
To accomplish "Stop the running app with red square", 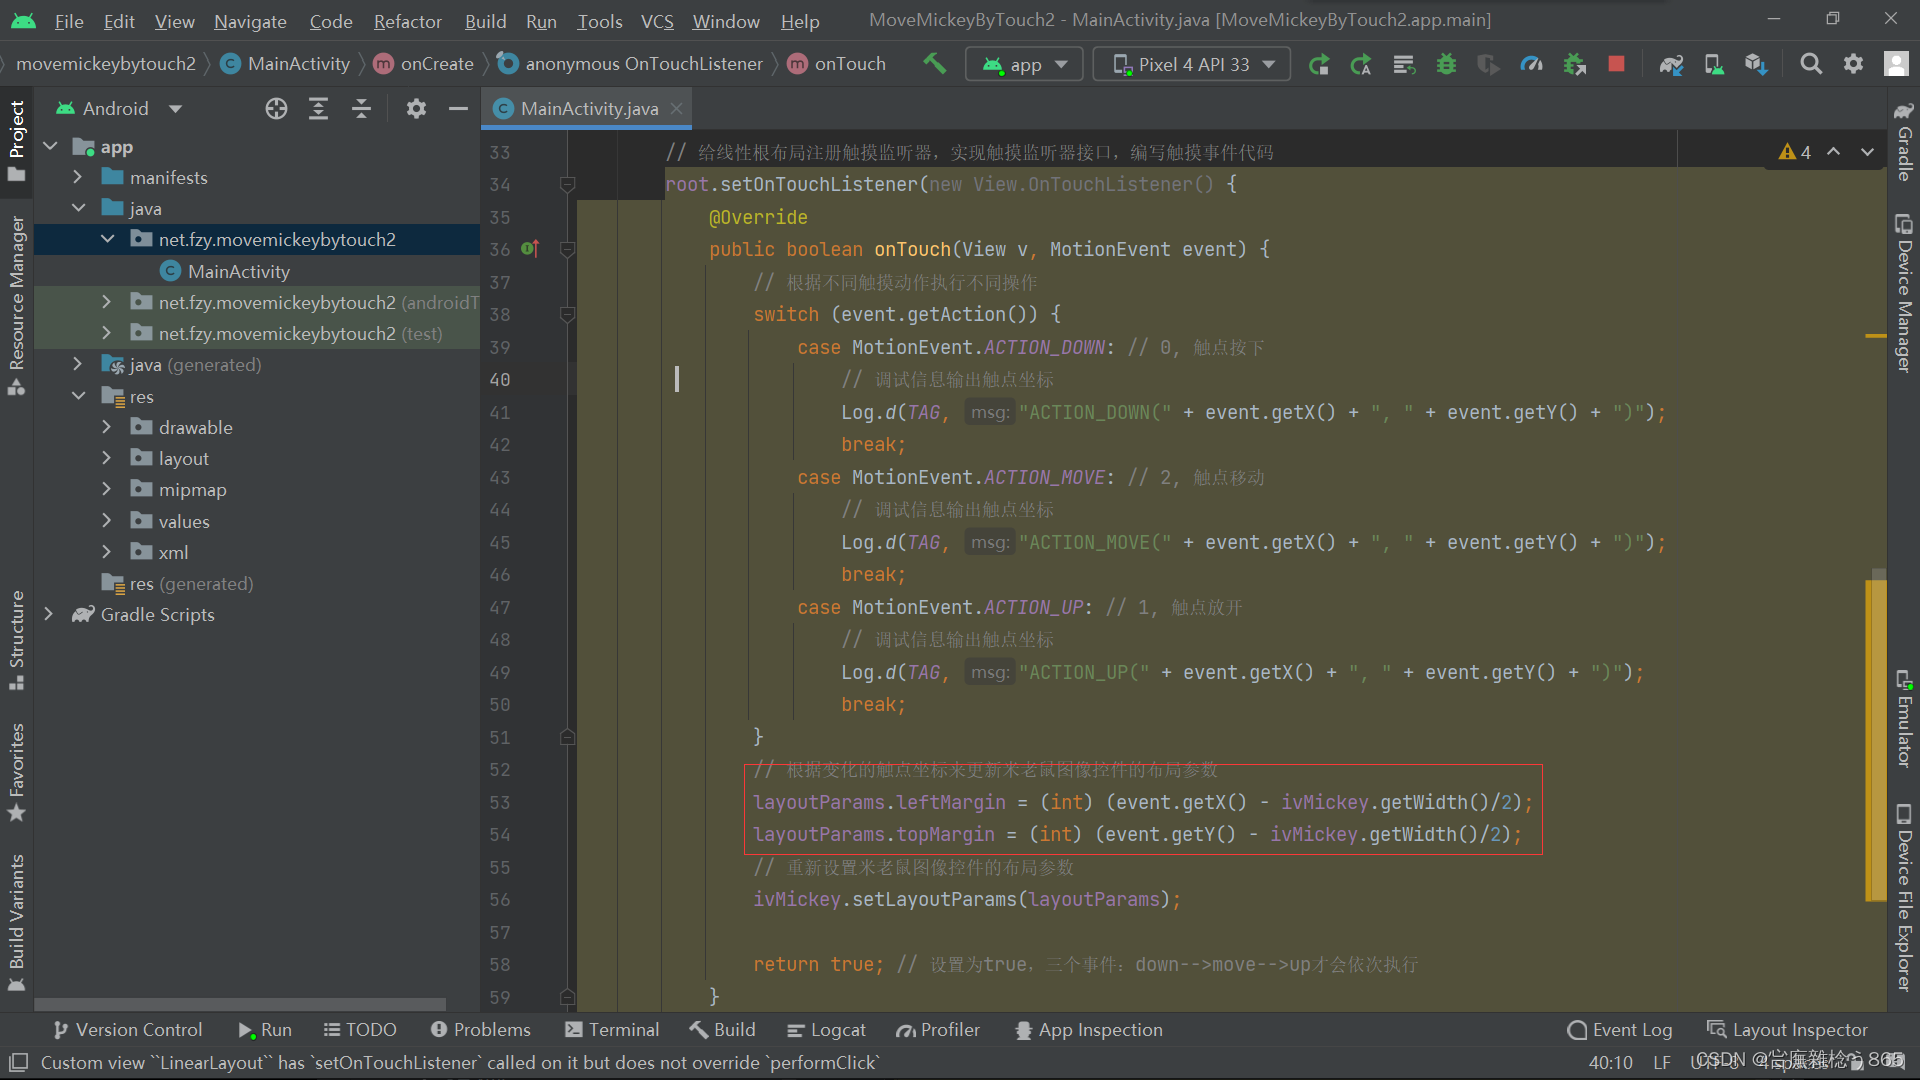I will pos(1616,64).
